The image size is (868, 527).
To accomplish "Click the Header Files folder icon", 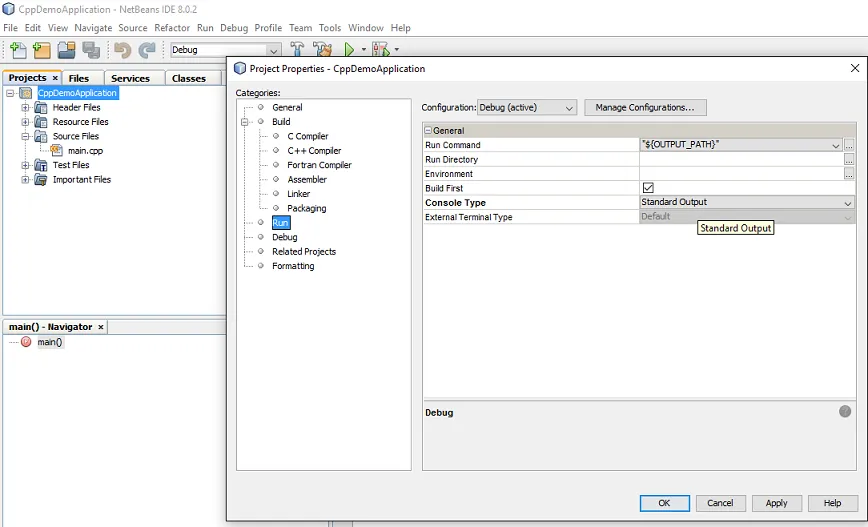I will tap(40, 107).
